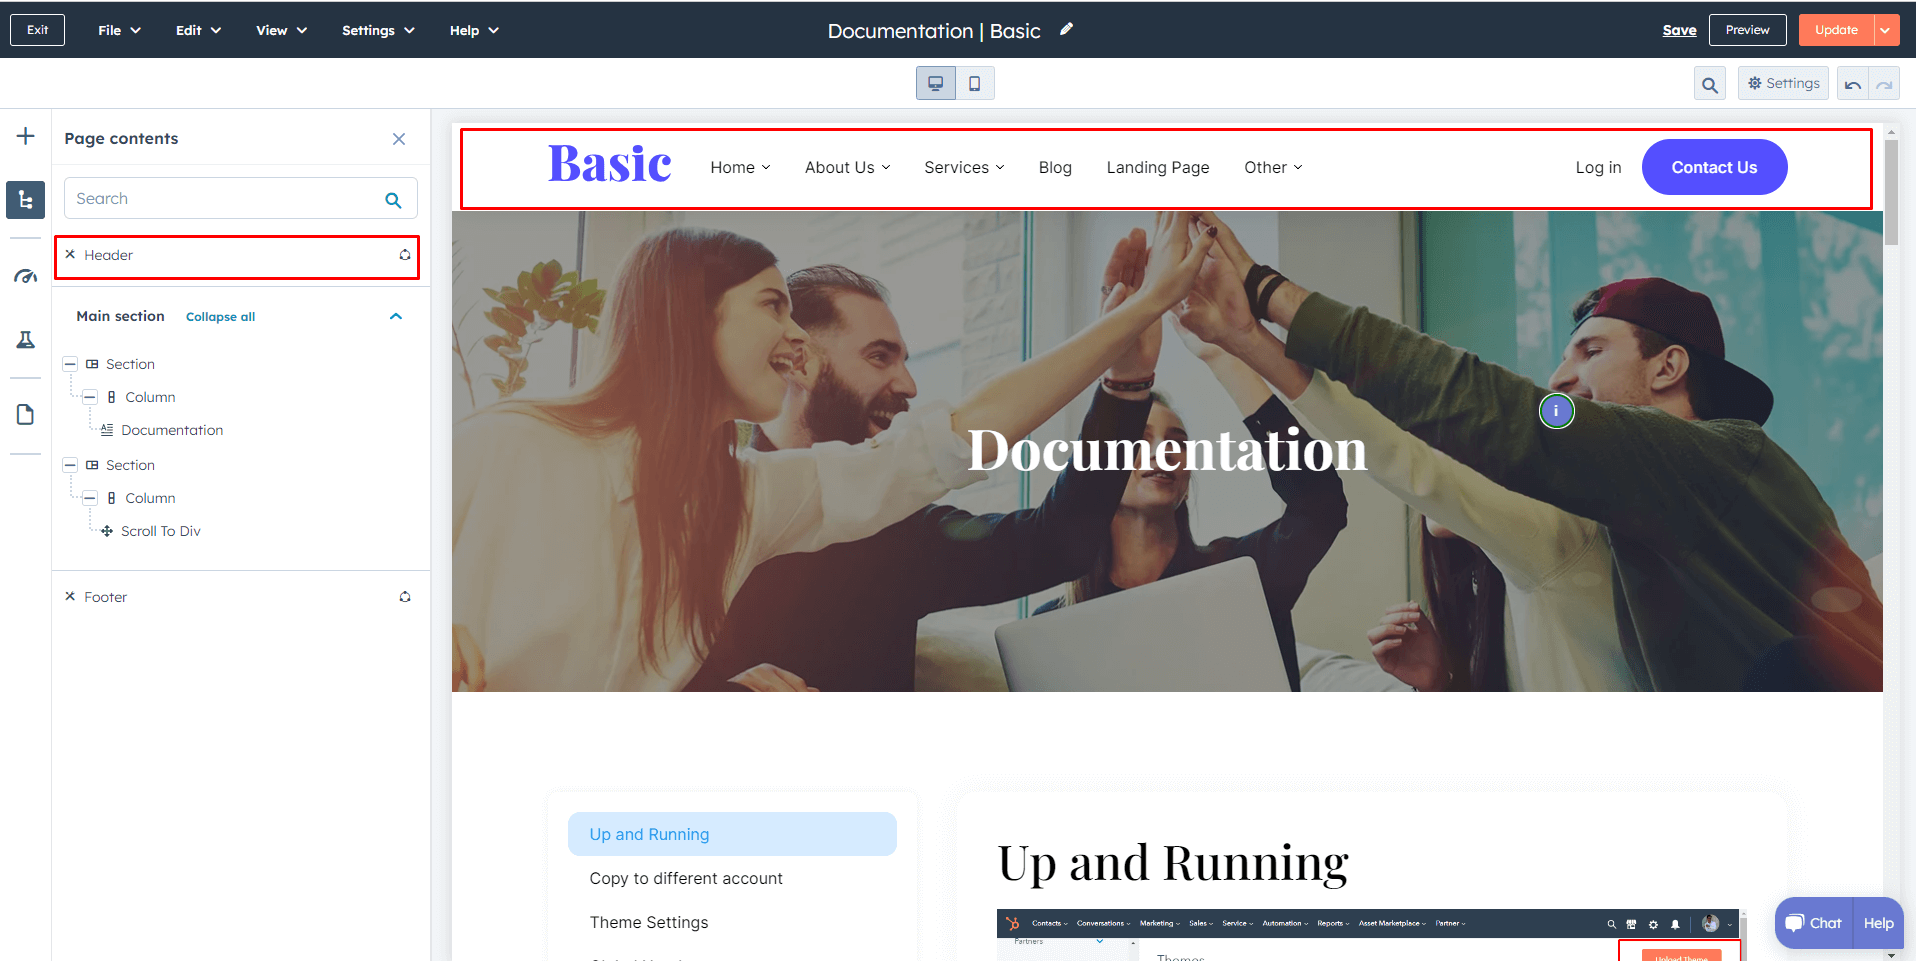
Task: Click the pencil icon to edit page title
Action: pyautogui.click(x=1066, y=30)
